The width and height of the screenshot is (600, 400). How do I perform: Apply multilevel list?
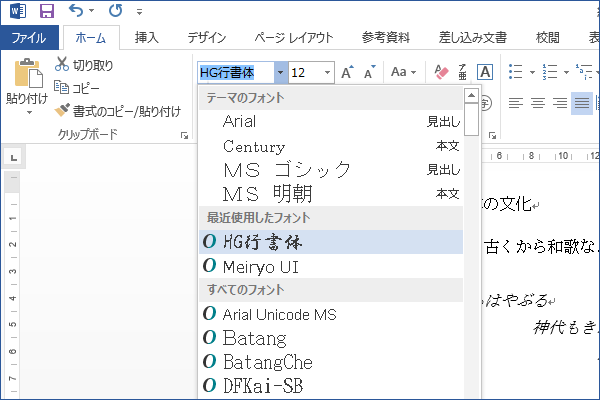click(585, 72)
